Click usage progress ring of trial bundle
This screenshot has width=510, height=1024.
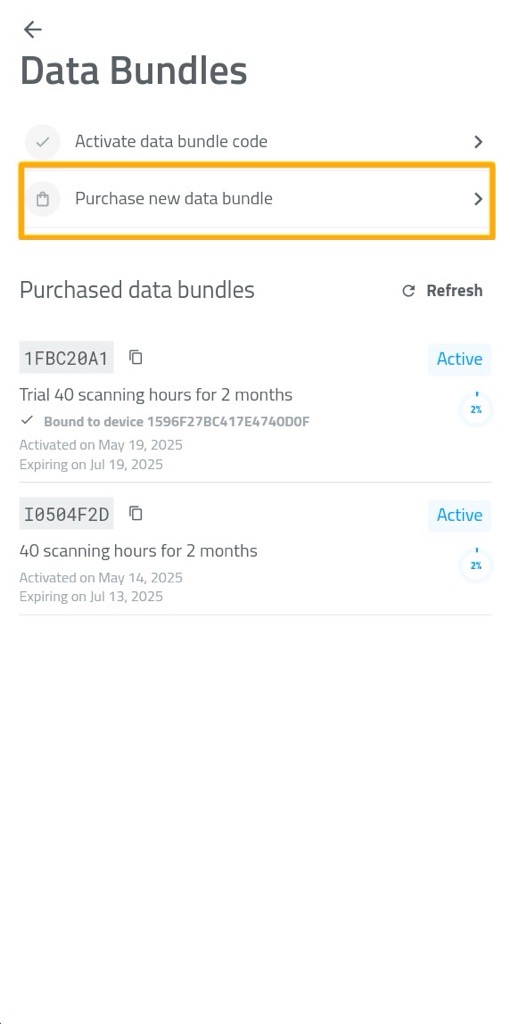[476, 410]
